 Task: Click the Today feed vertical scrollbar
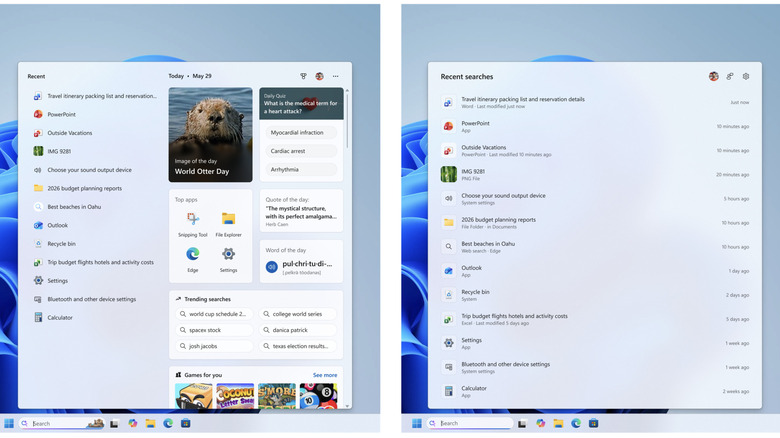347,119
